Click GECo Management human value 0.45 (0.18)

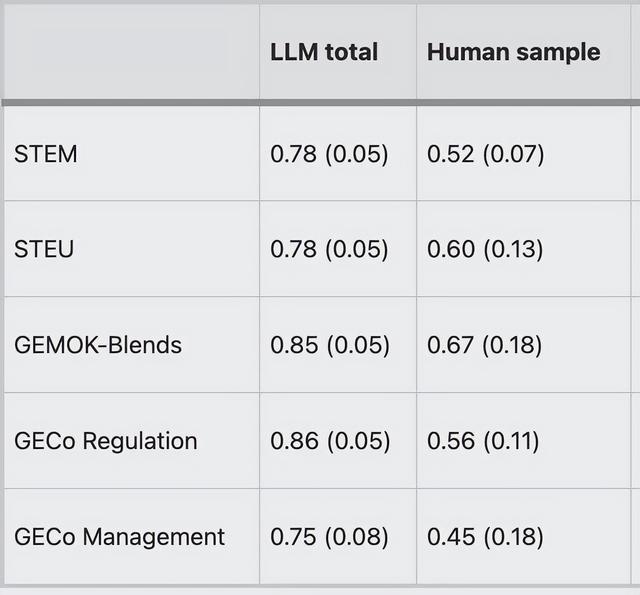485,537
